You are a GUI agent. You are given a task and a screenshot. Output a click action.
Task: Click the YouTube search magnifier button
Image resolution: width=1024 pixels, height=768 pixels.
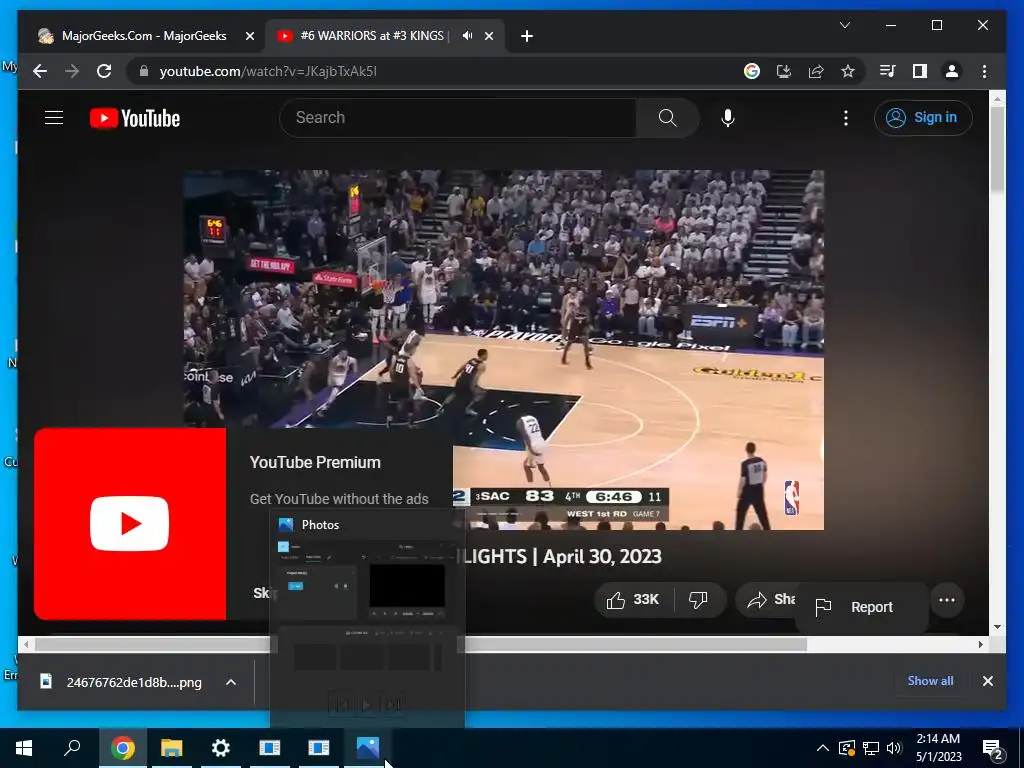[667, 118]
